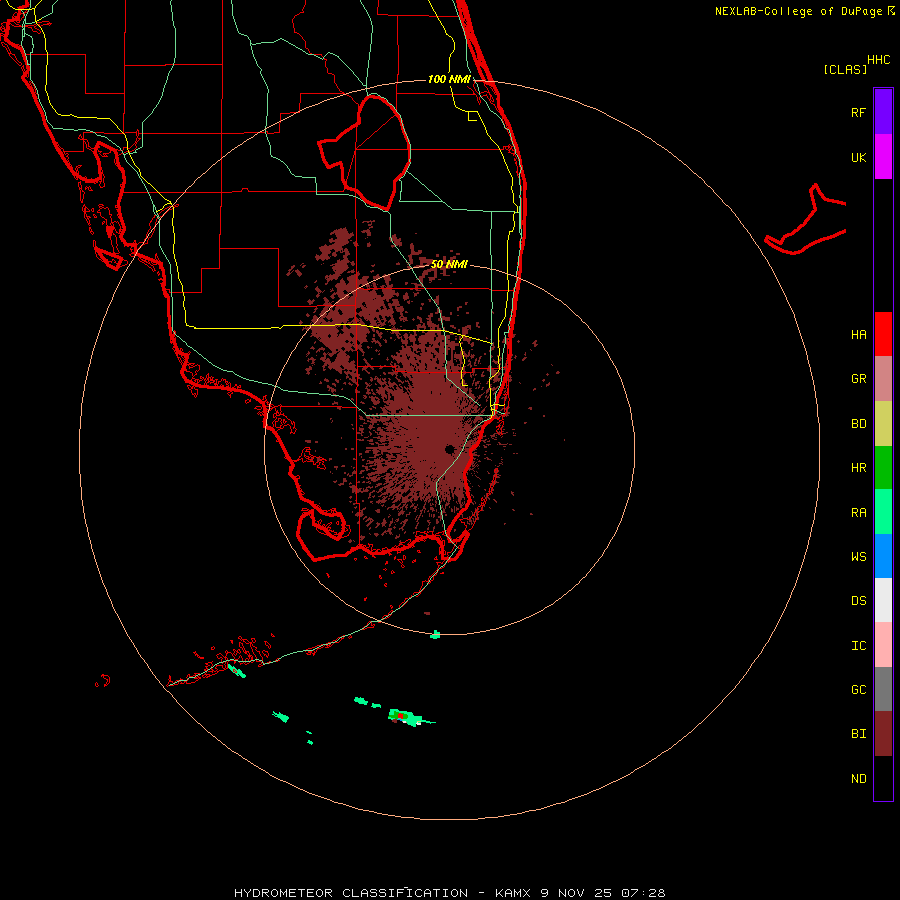Screen dimensions: 900x900
Task: Click the HA legend label
Action: coord(858,335)
